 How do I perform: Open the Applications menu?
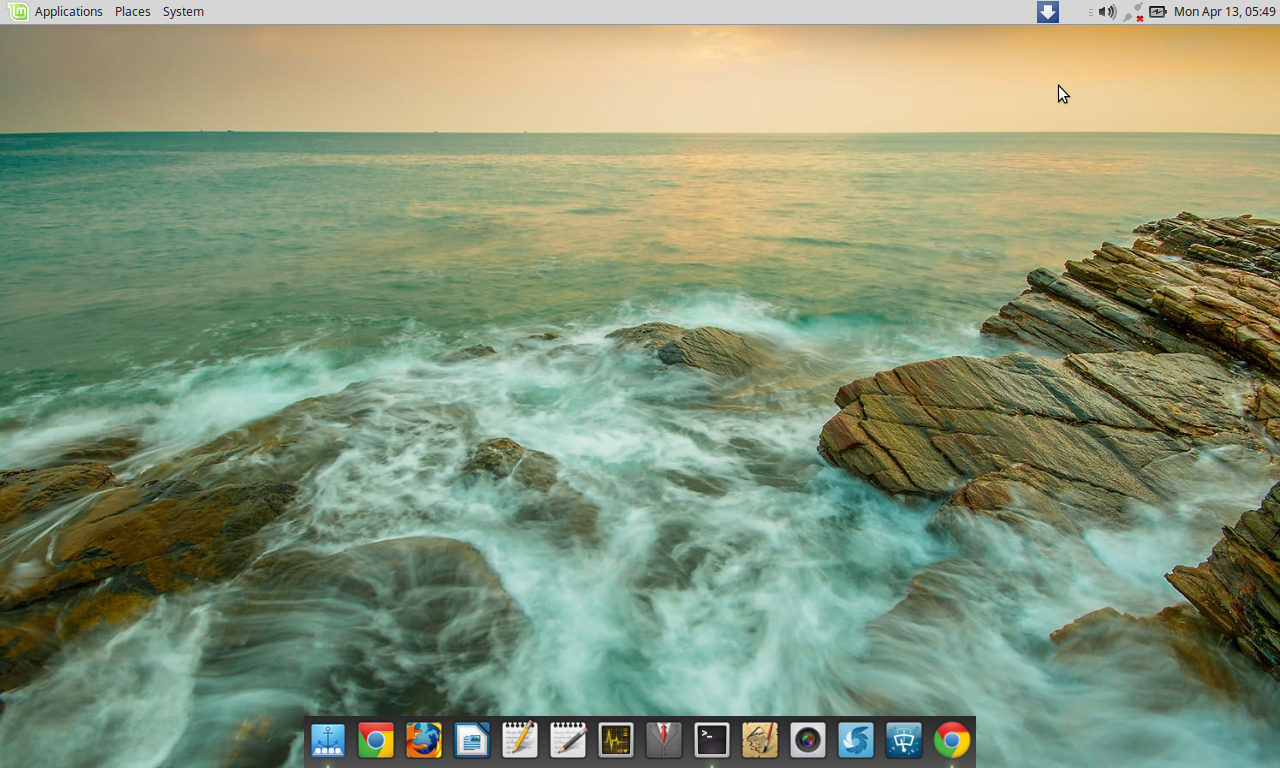(x=68, y=11)
